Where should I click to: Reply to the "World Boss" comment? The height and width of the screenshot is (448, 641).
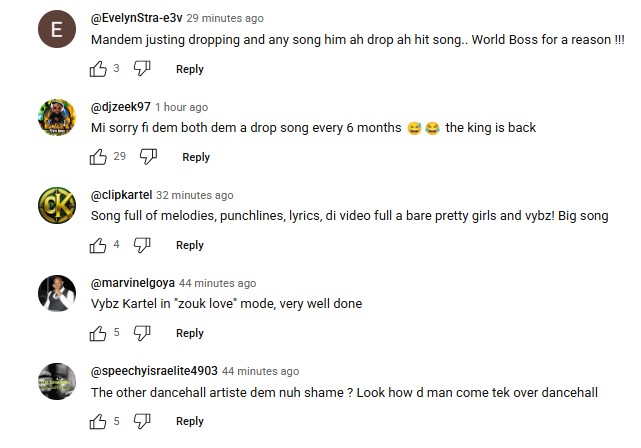coord(190,69)
